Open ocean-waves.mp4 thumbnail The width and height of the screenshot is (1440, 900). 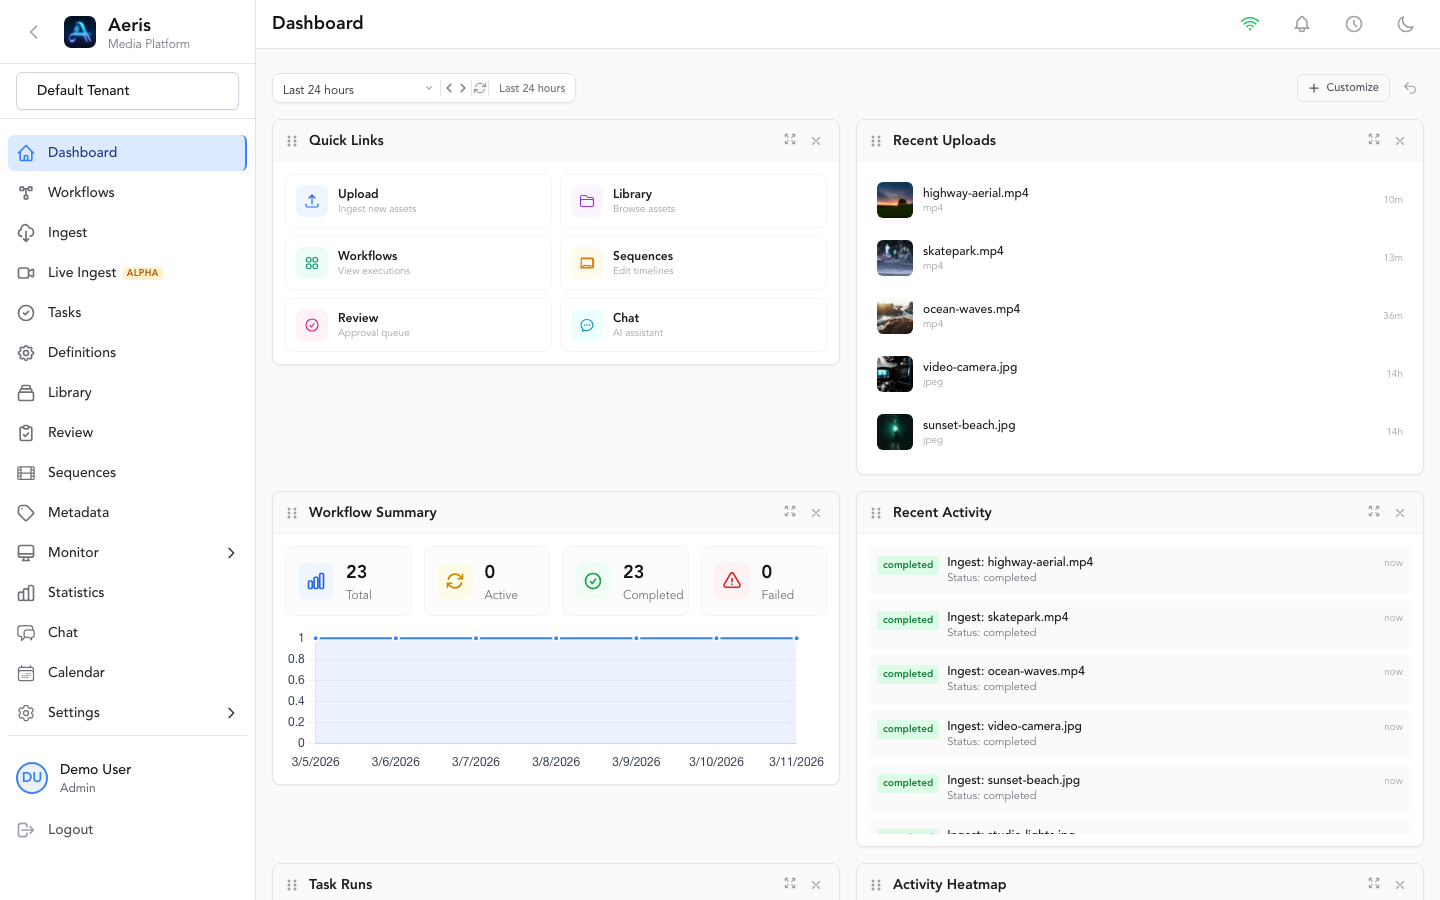895,316
